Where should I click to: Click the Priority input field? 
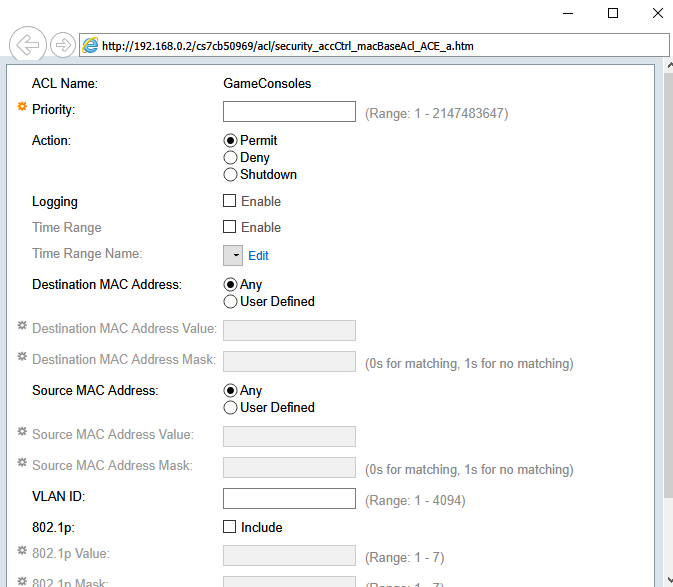pyautogui.click(x=289, y=112)
